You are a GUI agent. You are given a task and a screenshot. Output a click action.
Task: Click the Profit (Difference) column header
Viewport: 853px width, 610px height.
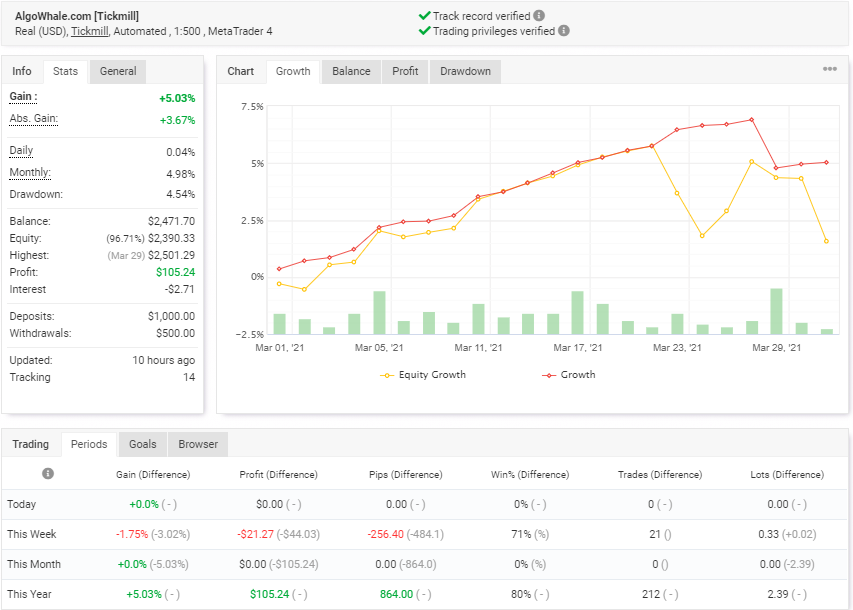279,475
